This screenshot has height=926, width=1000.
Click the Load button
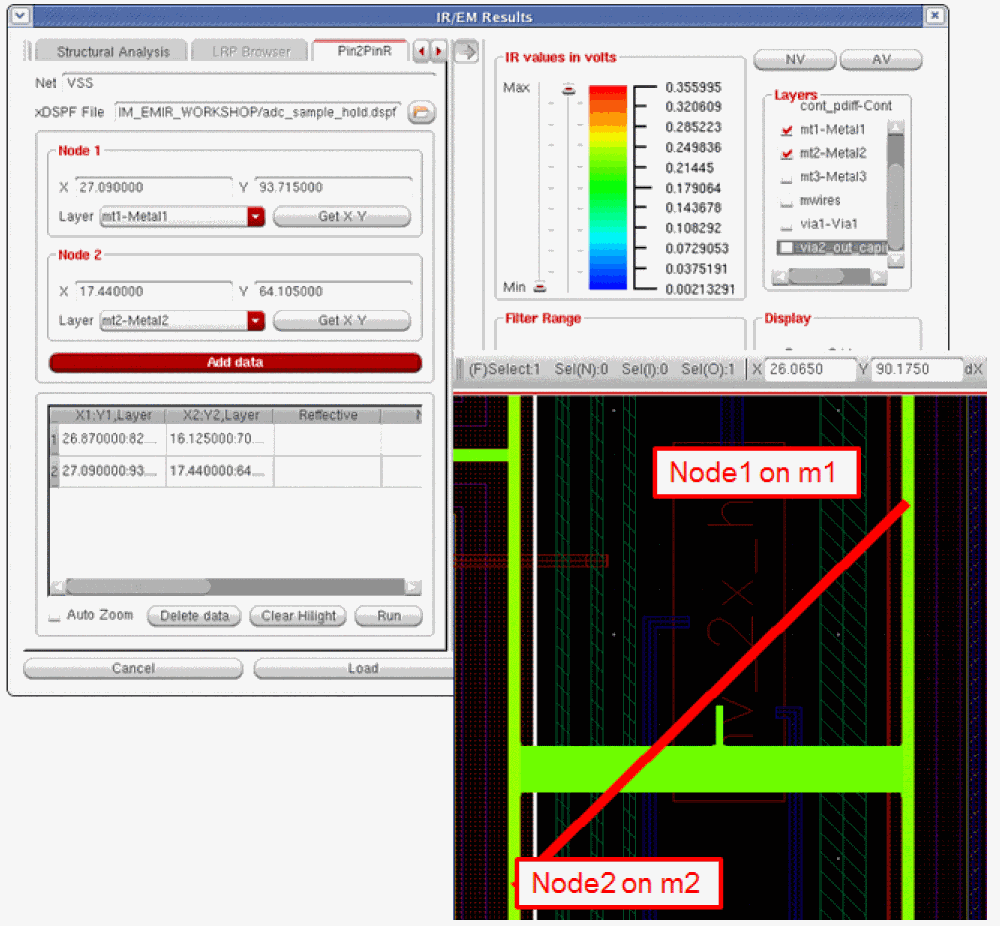[355, 668]
